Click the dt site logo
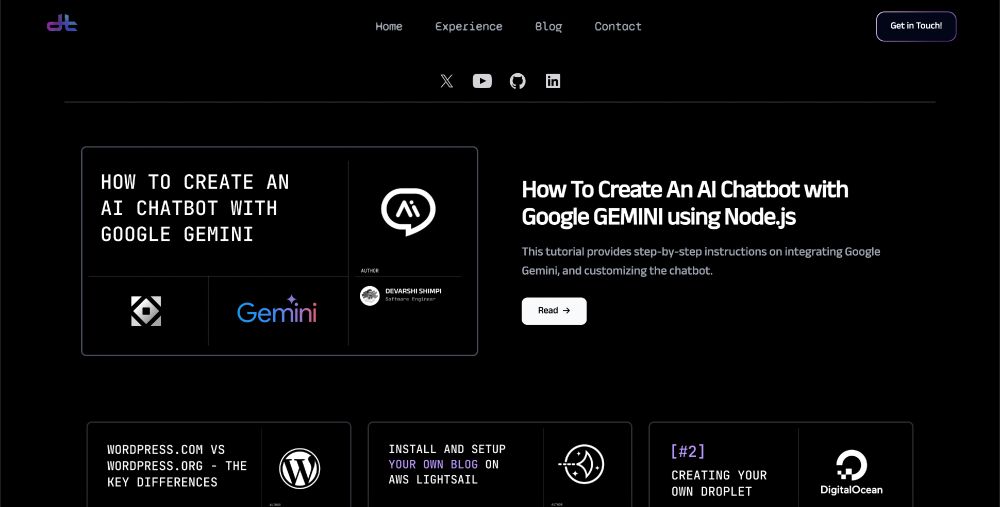 click(62, 24)
